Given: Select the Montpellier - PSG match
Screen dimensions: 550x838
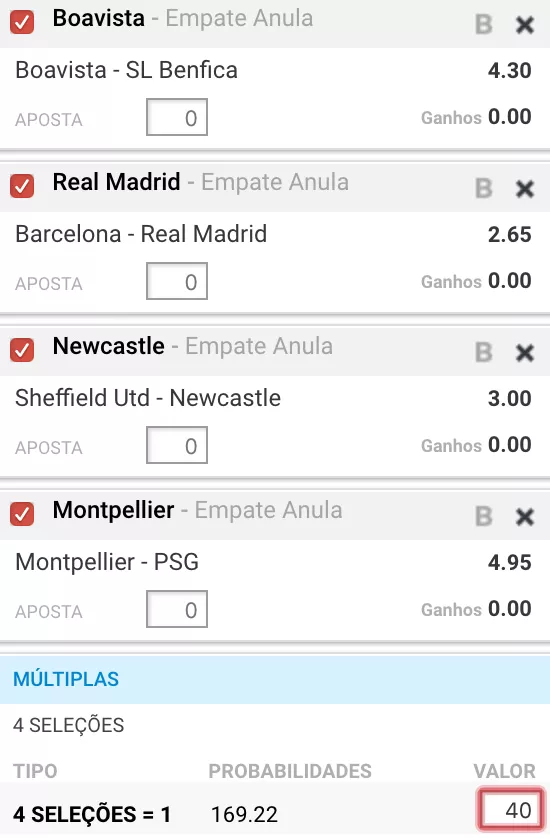Looking at the screenshot, I should pos(107,562).
